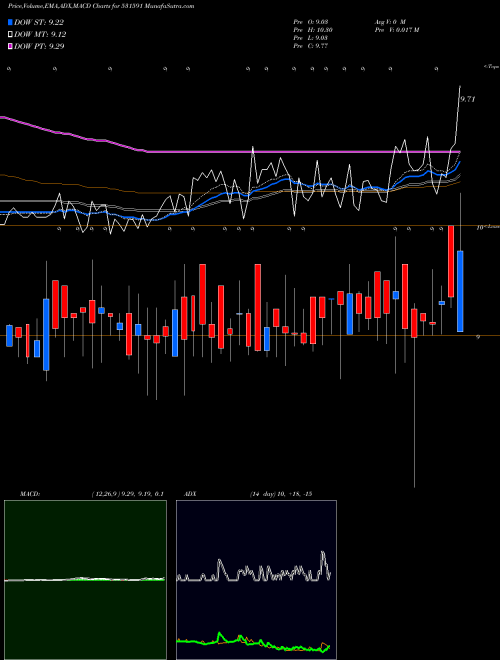Click the 10 price axis label
500x660 pixels.
click(479, 227)
